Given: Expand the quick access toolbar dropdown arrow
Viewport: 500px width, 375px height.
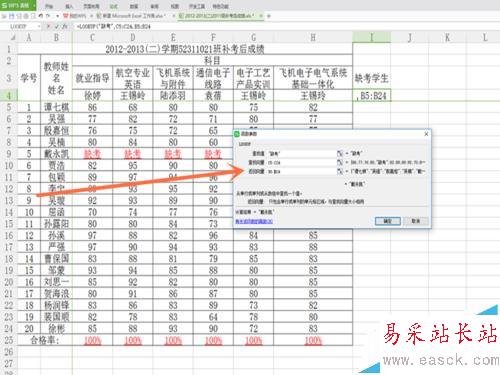Looking at the screenshot, I should pos(57,16).
